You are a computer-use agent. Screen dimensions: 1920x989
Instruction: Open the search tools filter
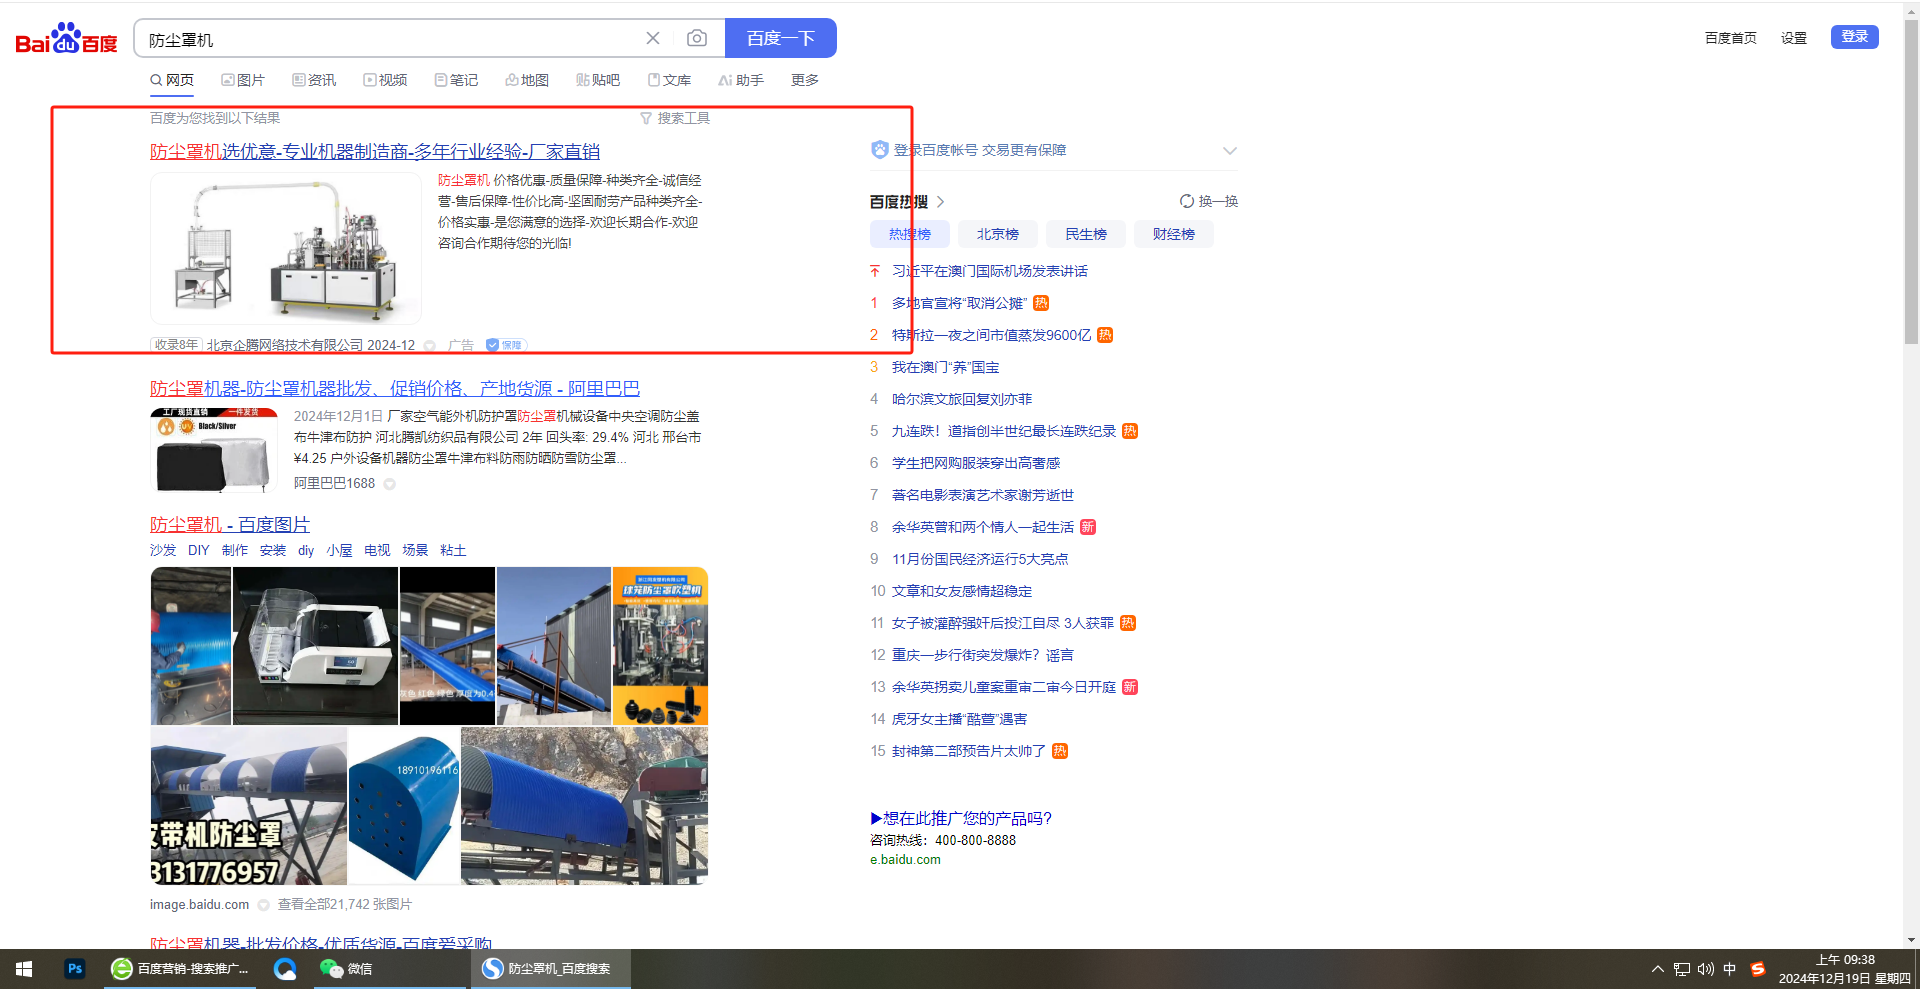(x=675, y=118)
